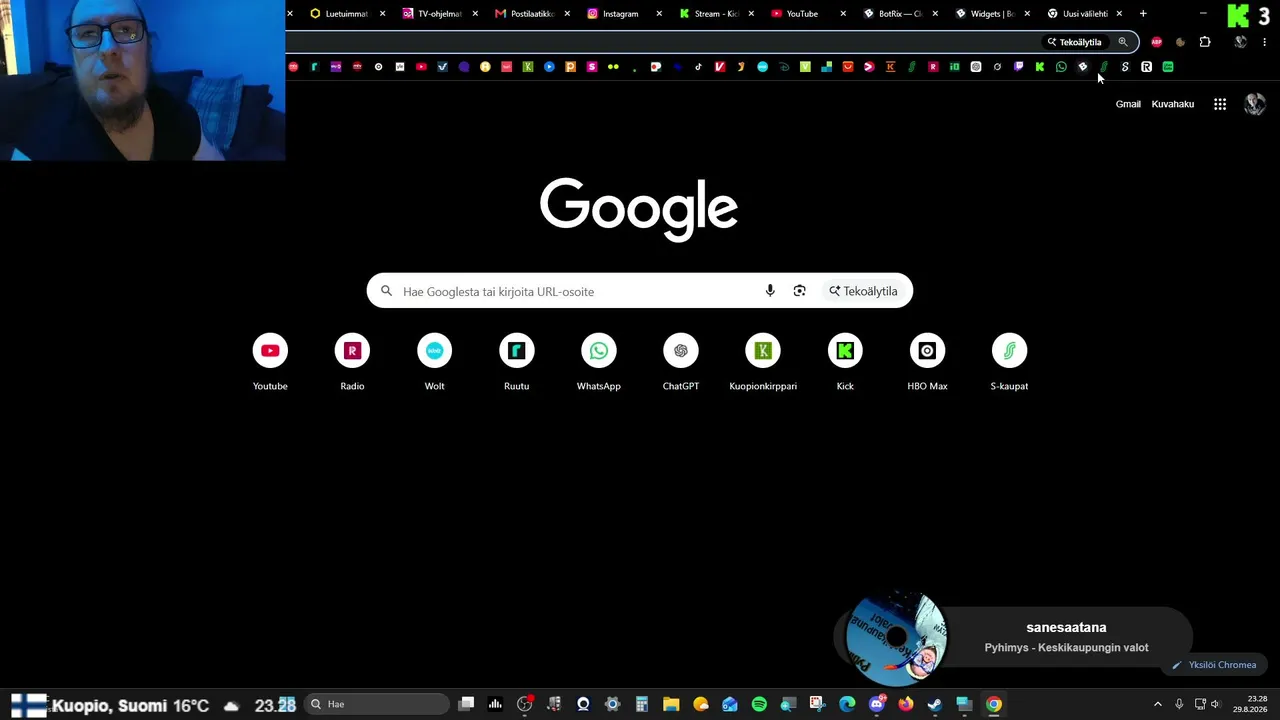Open Steam from the taskbar
Image resolution: width=1280 pixels, height=720 pixels.
coord(935,704)
